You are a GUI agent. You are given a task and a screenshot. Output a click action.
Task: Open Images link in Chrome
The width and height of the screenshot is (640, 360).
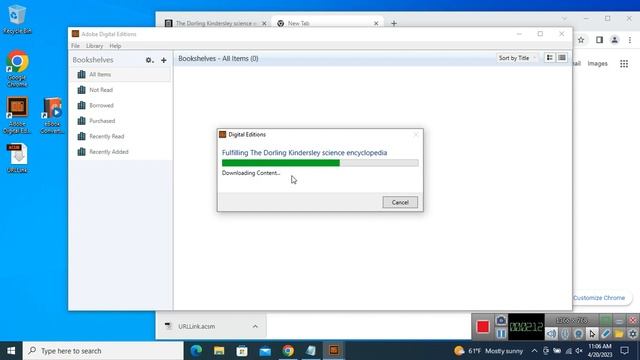coord(597,64)
